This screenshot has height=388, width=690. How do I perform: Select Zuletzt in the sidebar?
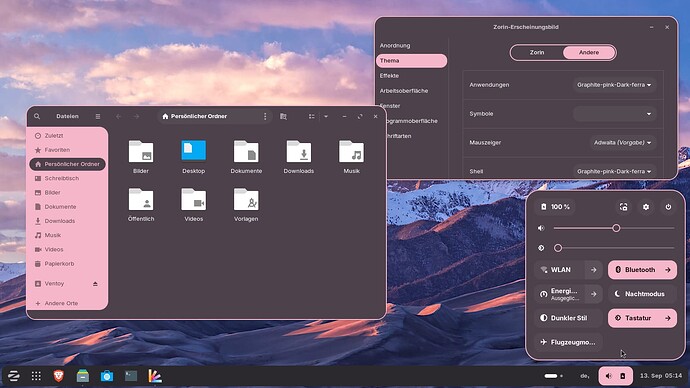click(67, 135)
